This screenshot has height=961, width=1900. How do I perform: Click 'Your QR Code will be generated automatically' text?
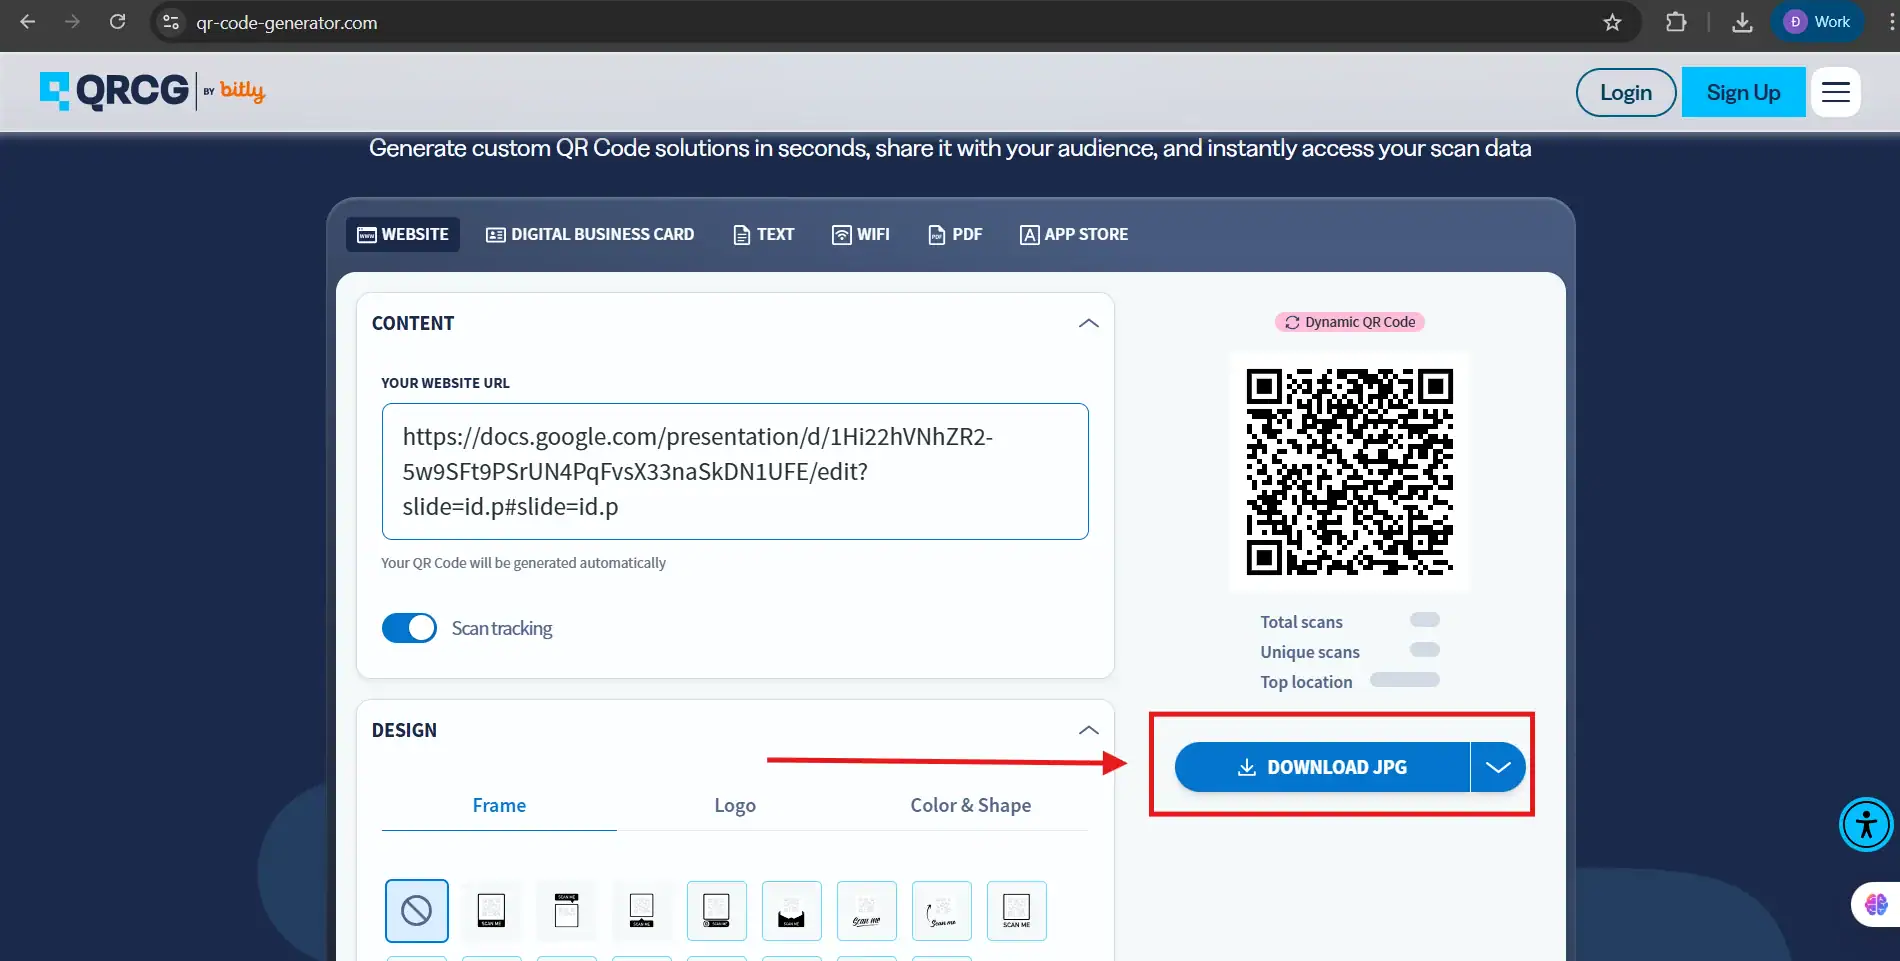pyautogui.click(x=523, y=563)
